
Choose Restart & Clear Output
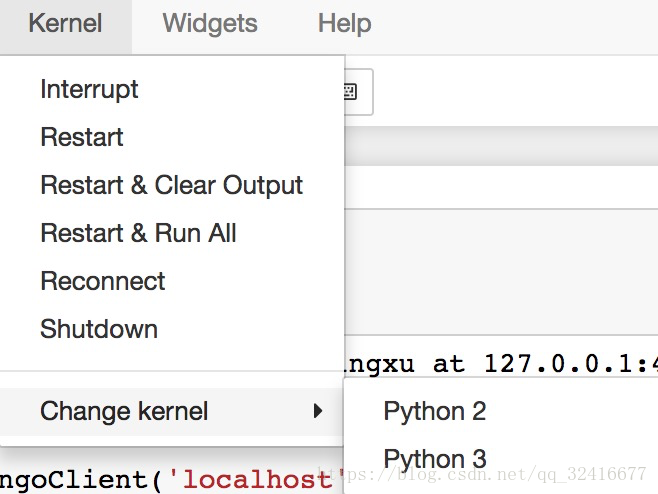click(172, 185)
